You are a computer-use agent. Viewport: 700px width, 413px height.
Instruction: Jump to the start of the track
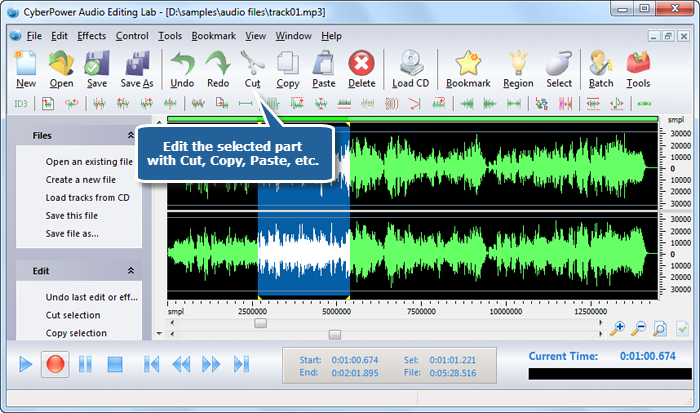151,364
